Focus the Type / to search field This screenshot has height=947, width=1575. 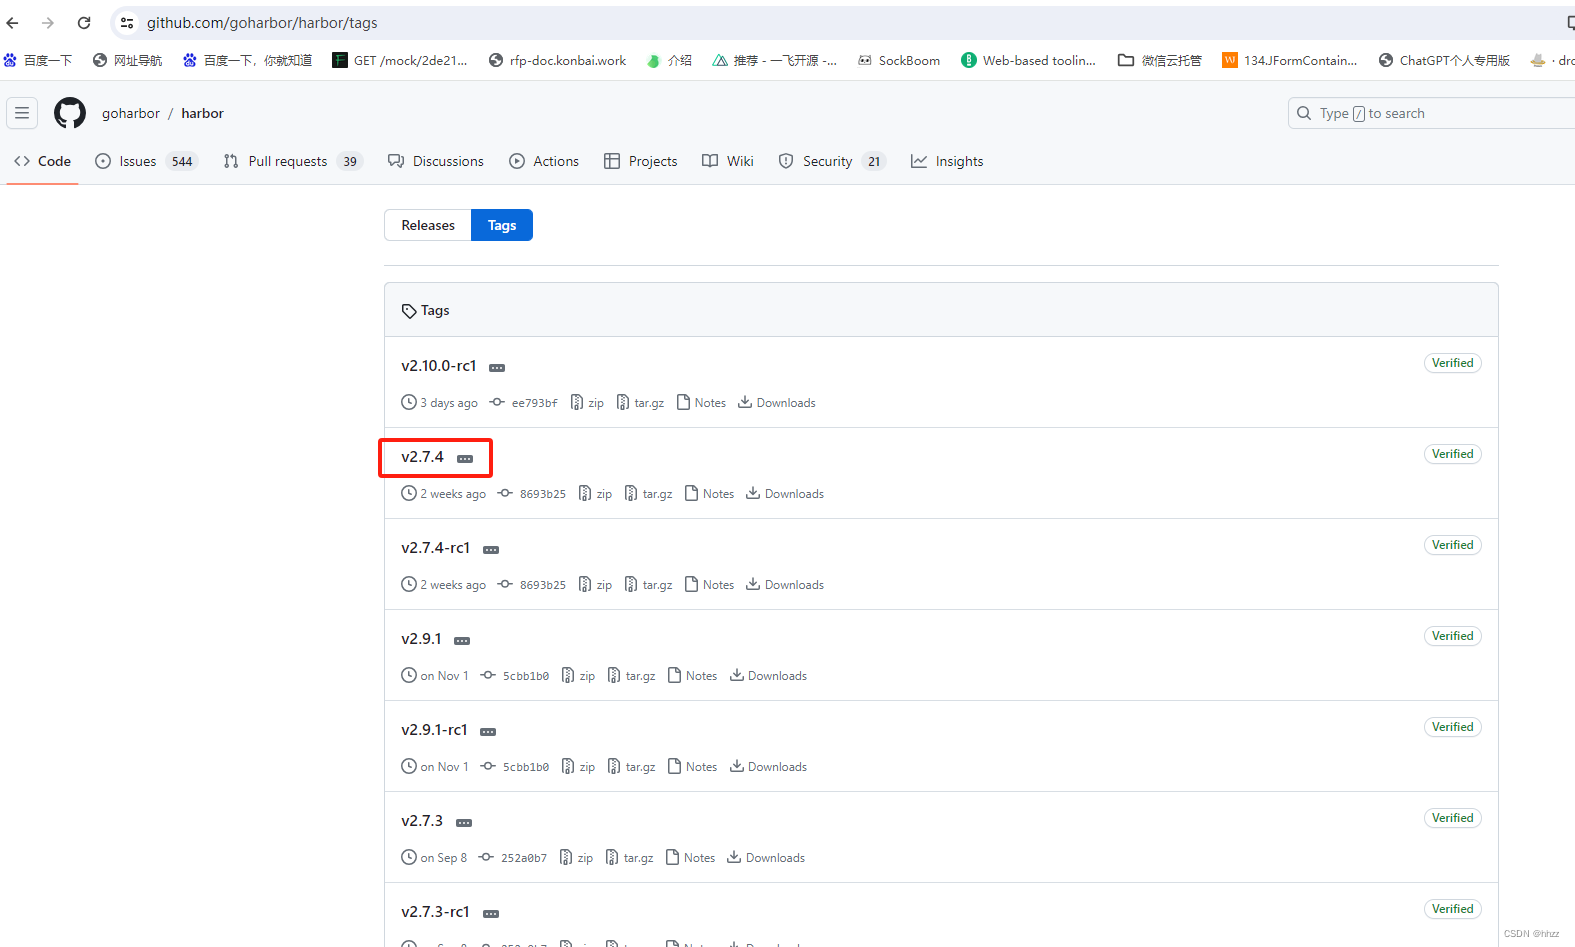point(1431,113)
